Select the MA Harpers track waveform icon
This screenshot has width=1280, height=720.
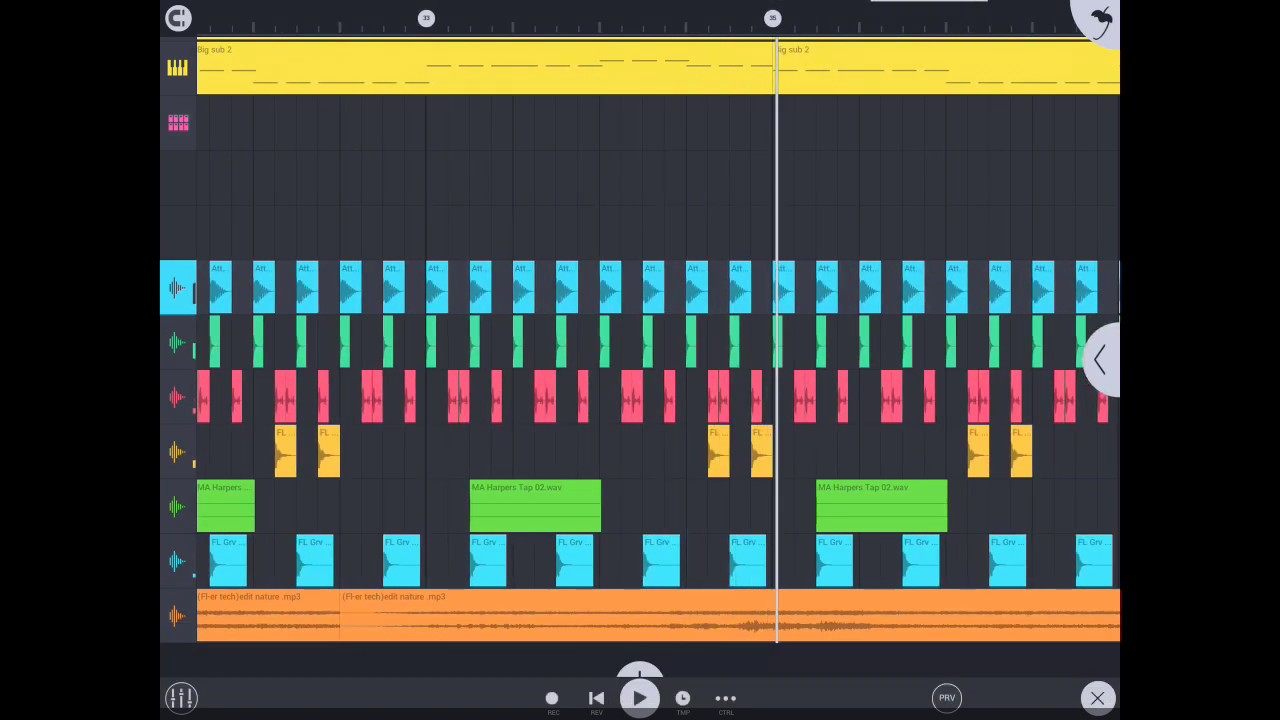coord(178,507)
